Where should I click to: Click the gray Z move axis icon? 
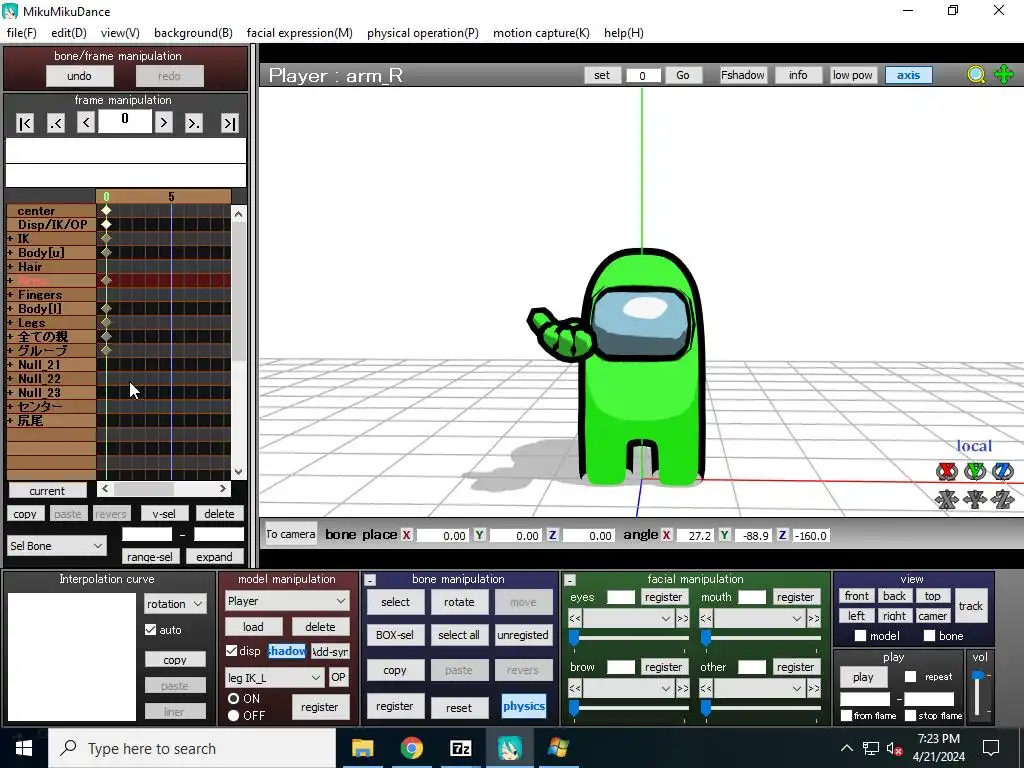(x=1002, y=500)
